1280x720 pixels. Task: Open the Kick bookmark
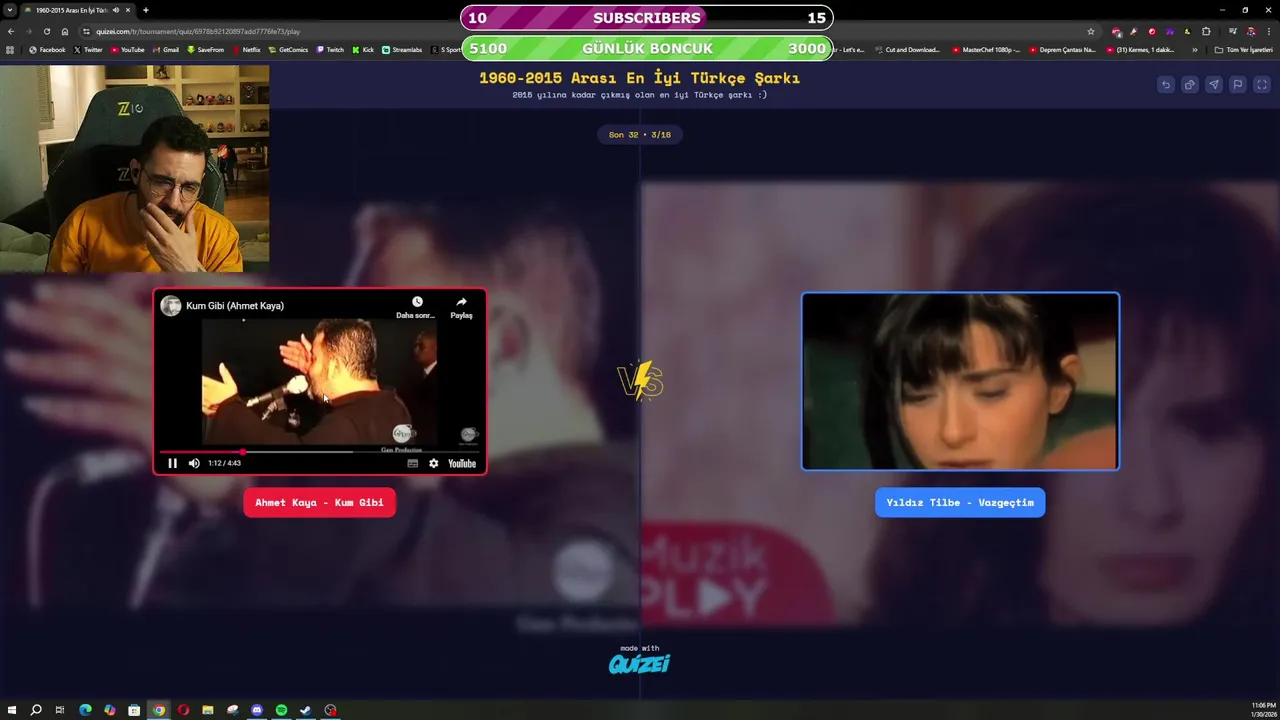(x=363, y=49)
